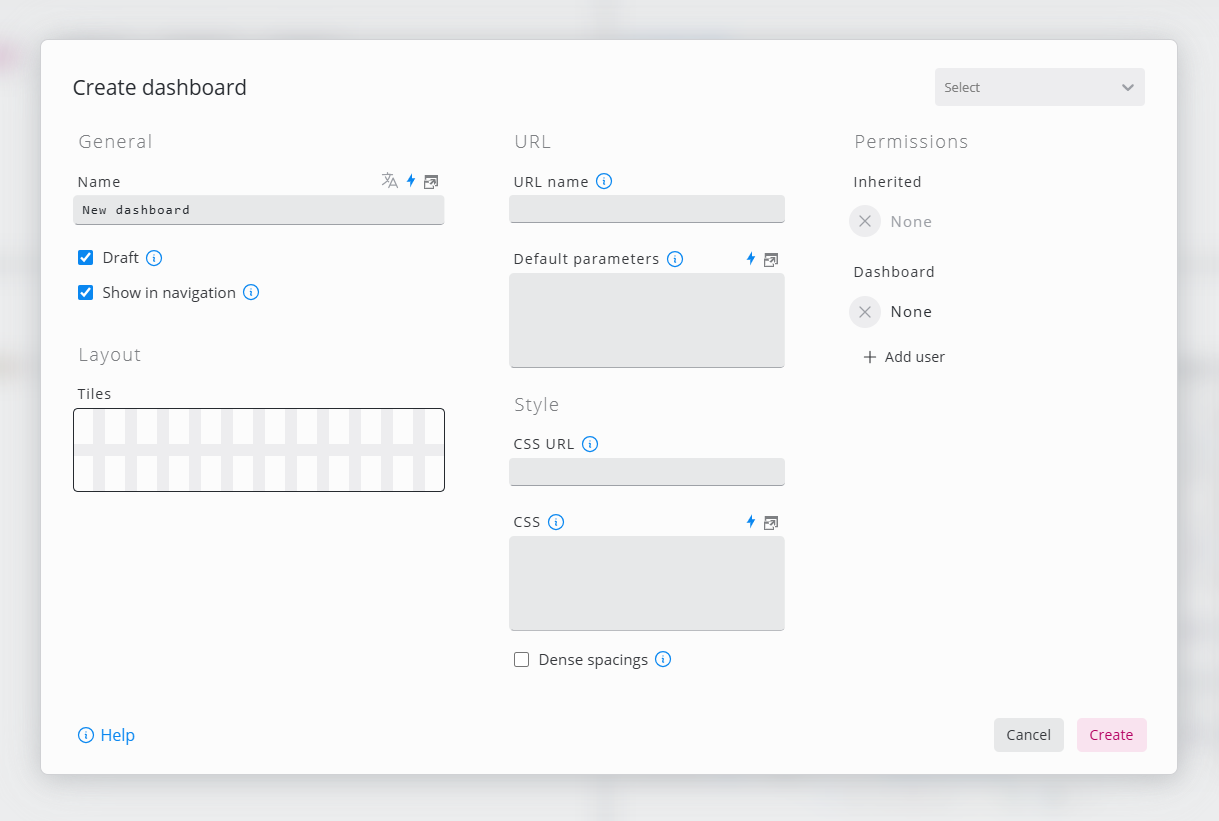Click into the URL name input field
This screenshot has width=1219, height=821.
(647, 209)
